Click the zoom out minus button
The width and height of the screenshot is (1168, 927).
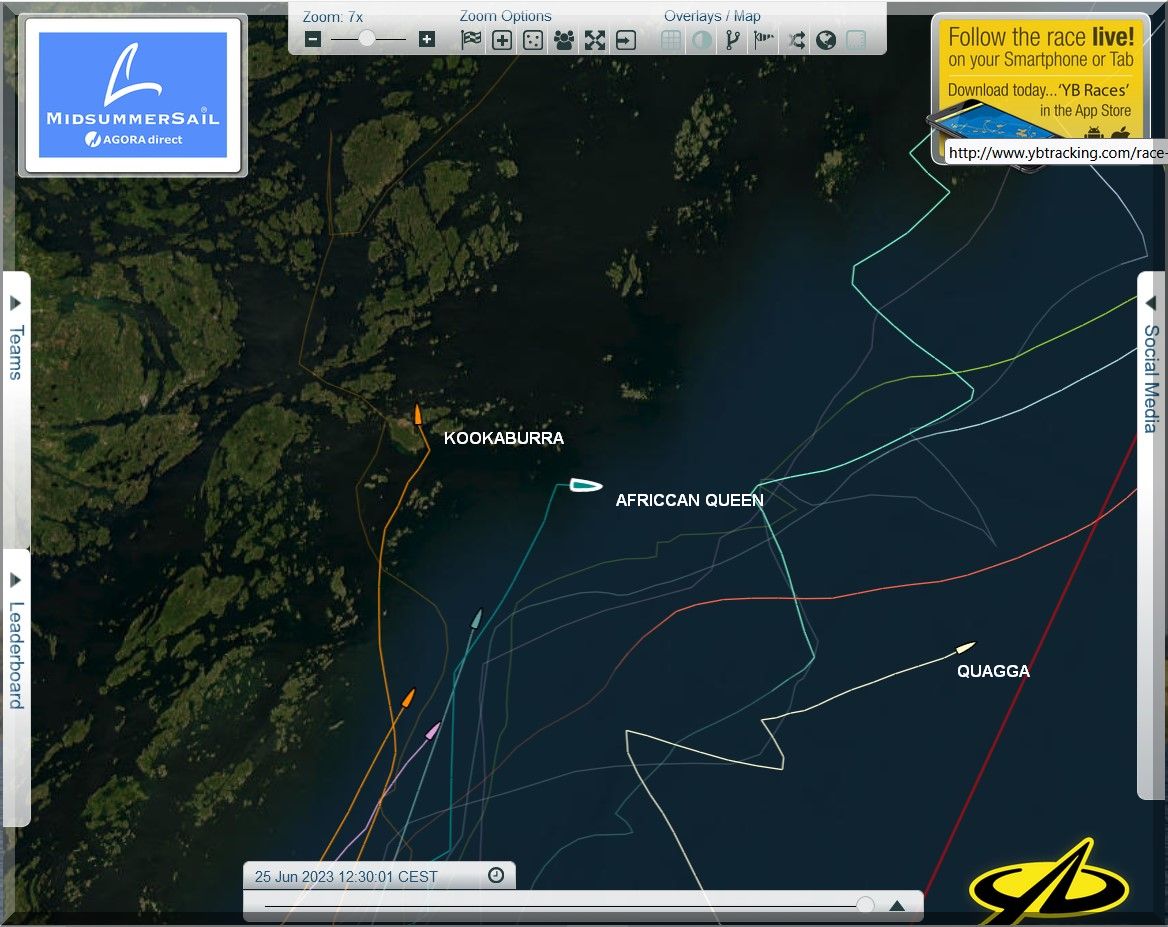coord(313,40)
